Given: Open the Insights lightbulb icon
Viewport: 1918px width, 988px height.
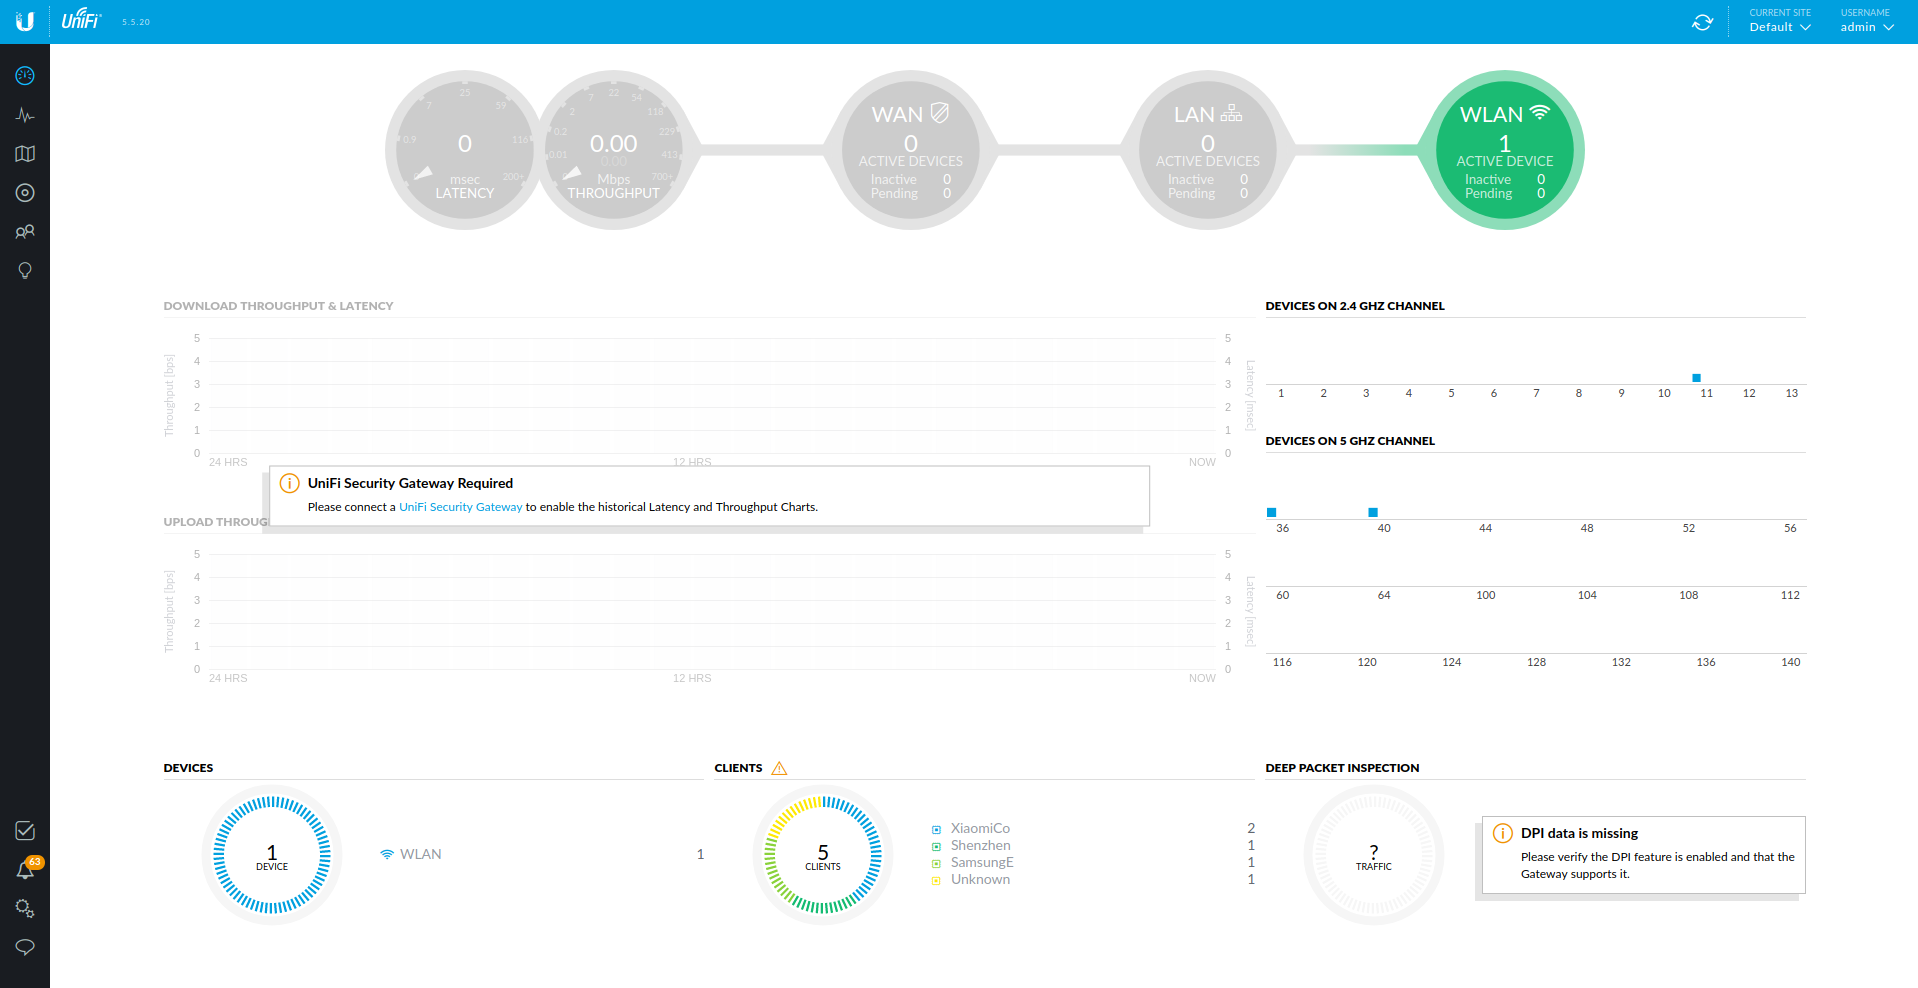Looking at the screenshot, I should tap(25, 271).
